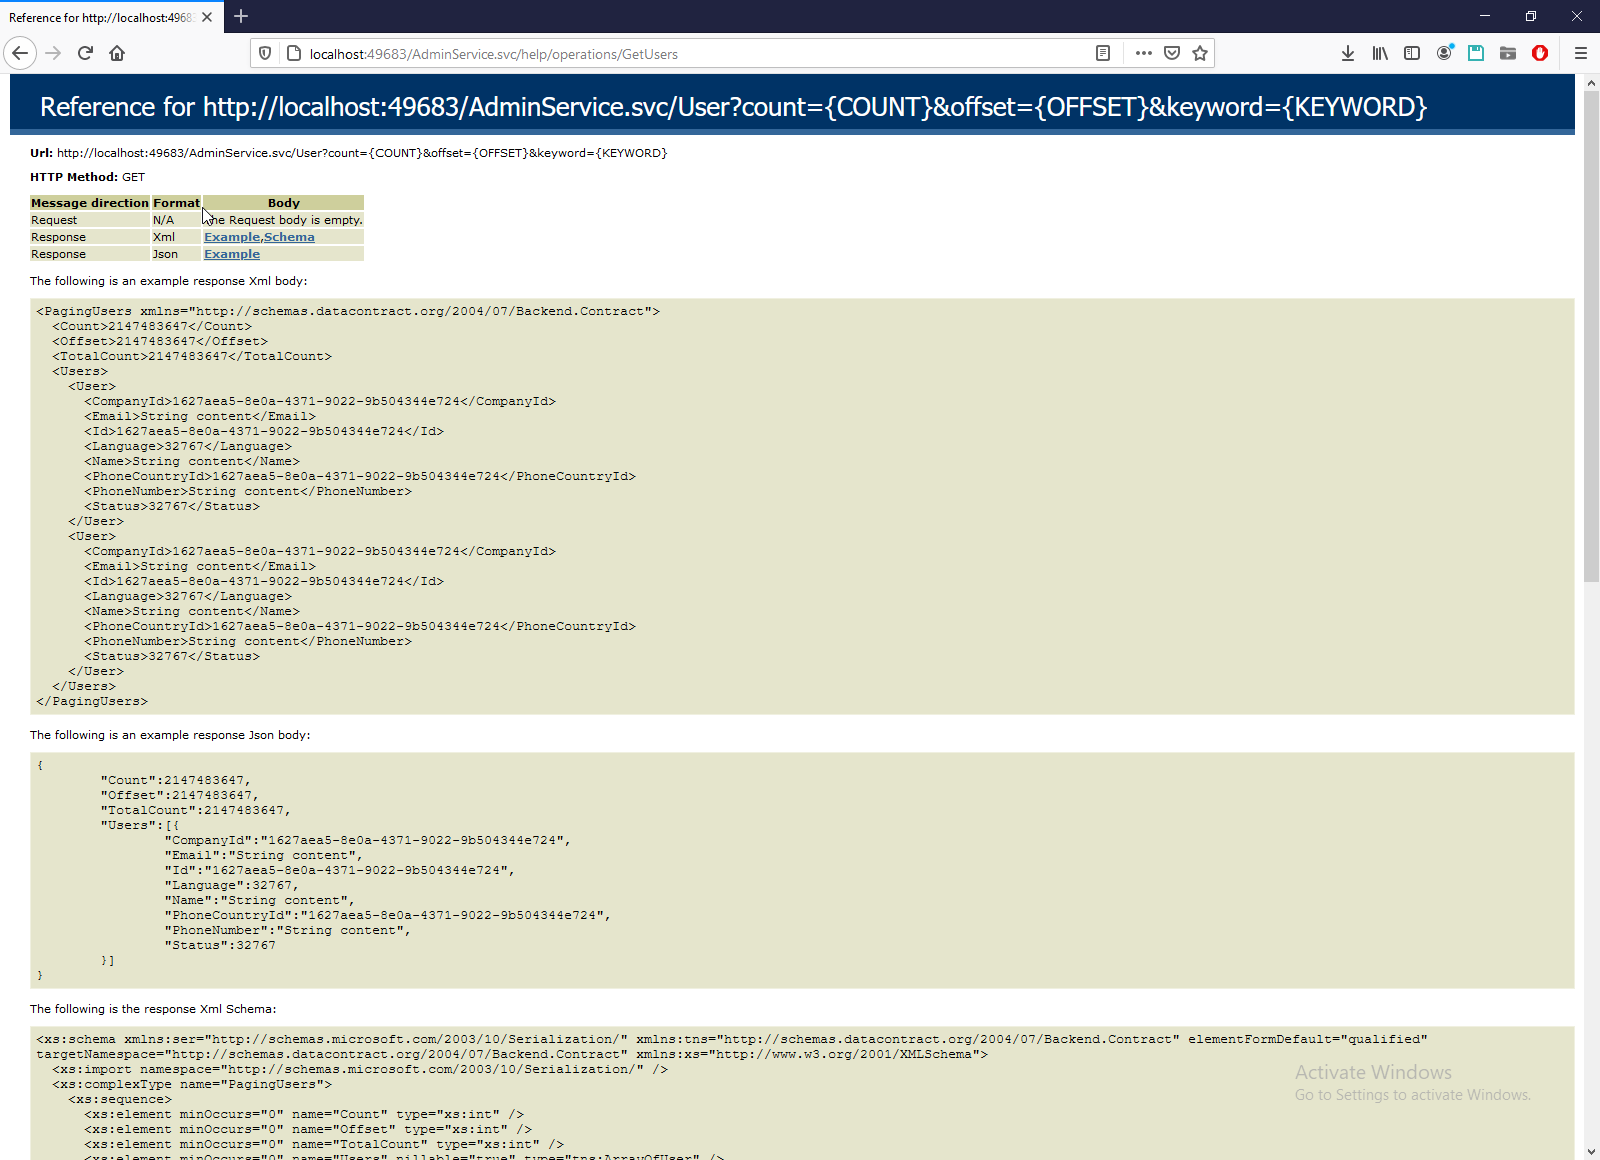Toggle the browser sidebar

pyautogui.click(x=1412, y=53)
